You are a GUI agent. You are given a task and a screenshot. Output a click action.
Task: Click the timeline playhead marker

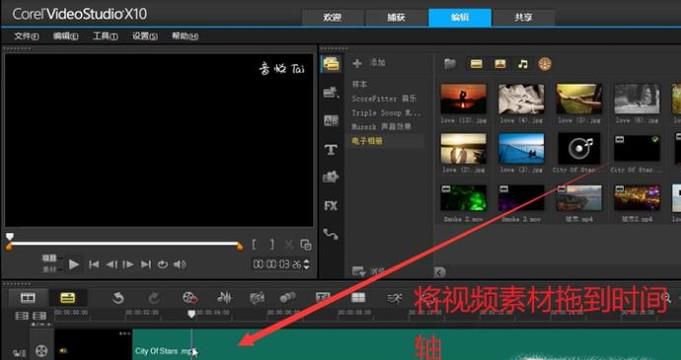(x=191, y=313)
